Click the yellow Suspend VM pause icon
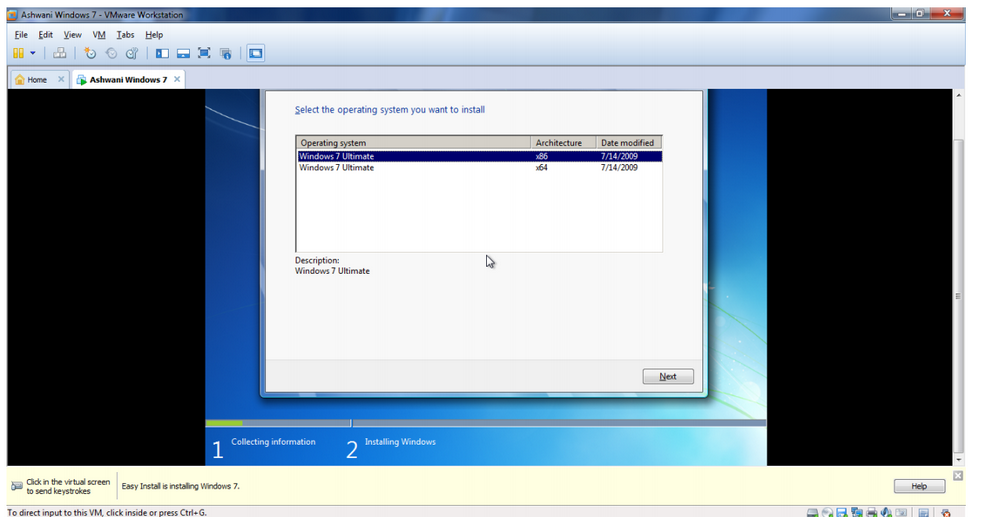This screenshot has width=988, height=517. 18,54
